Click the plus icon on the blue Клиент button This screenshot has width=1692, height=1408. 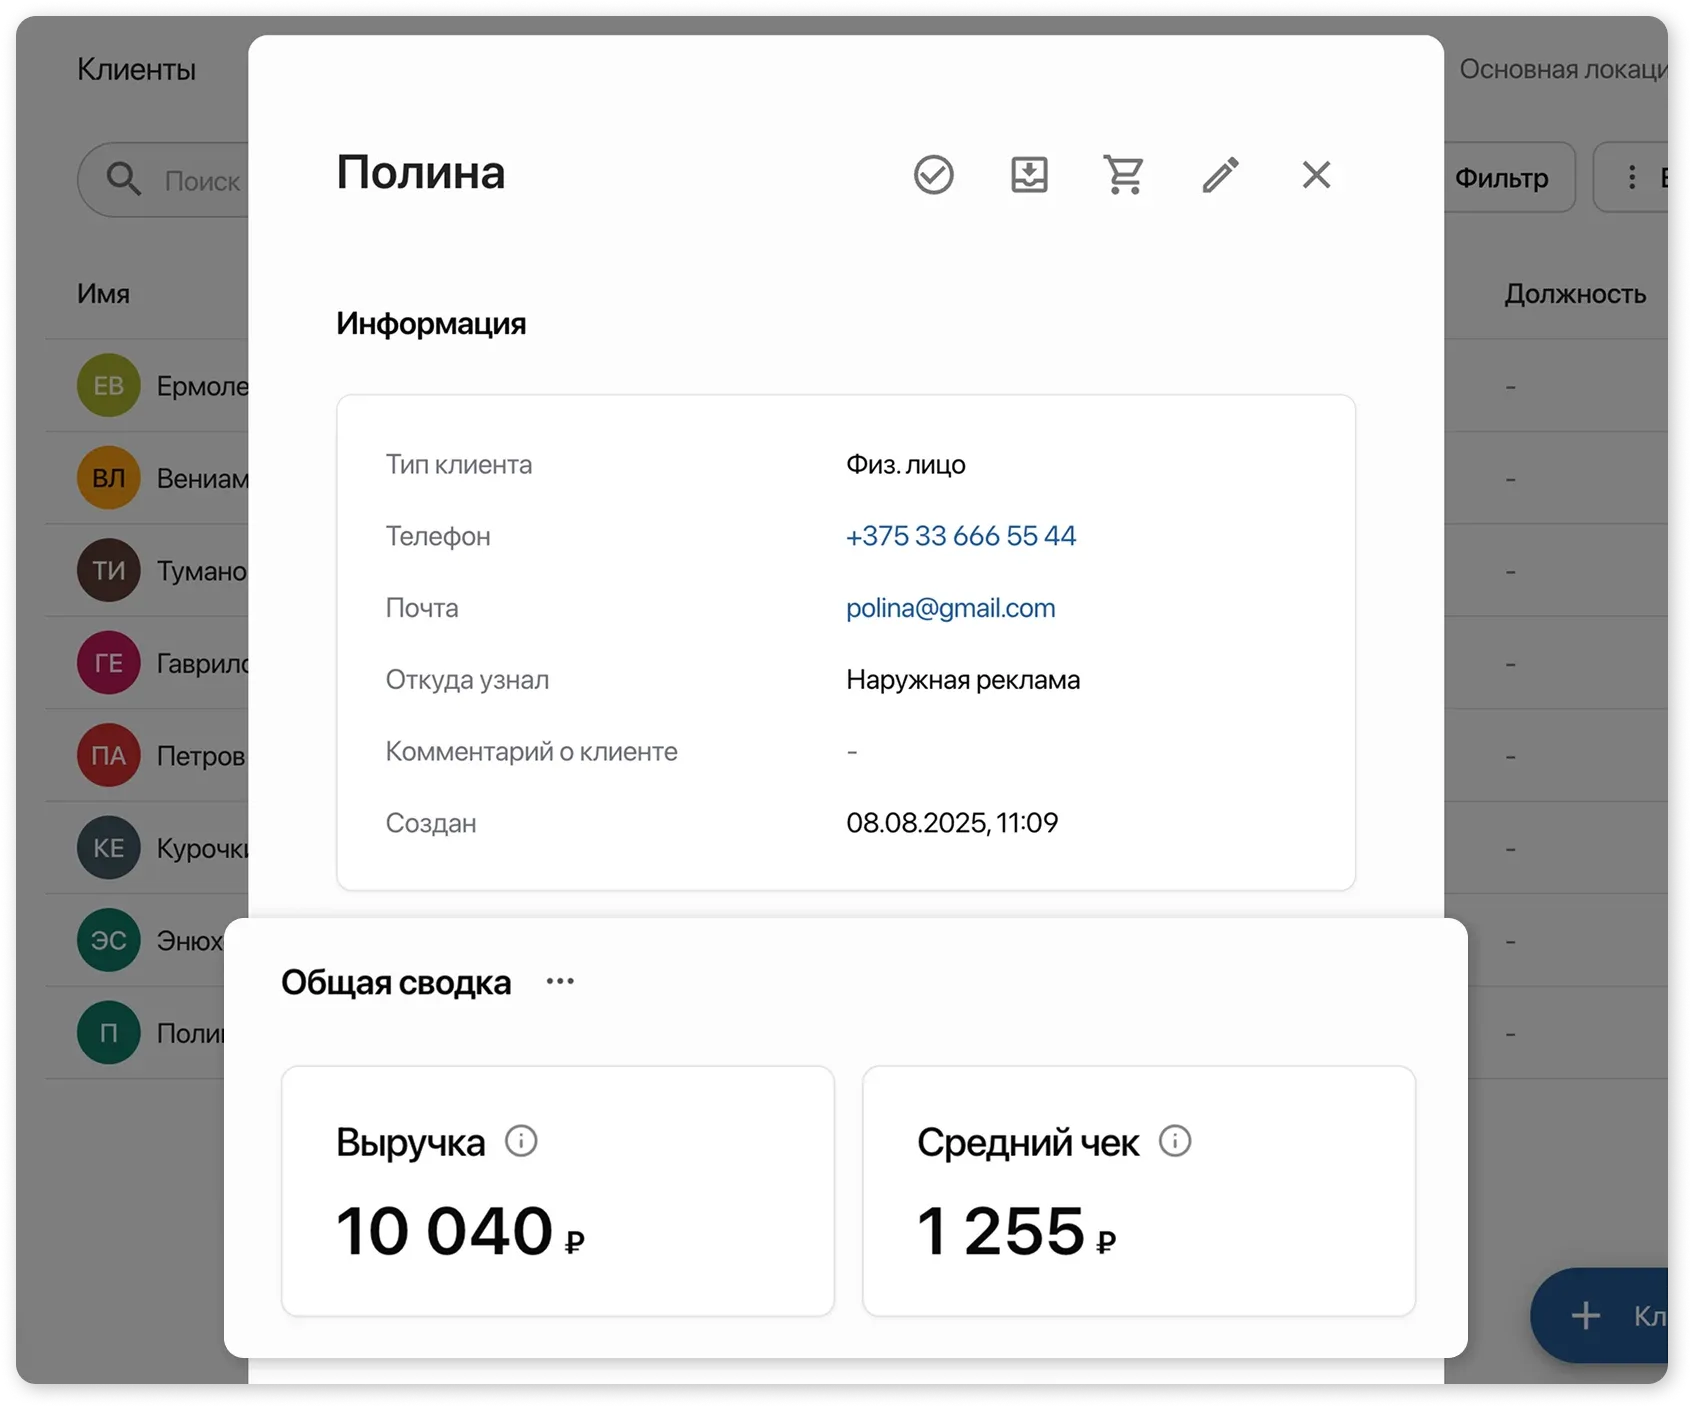click(x=1585, y=1317)
